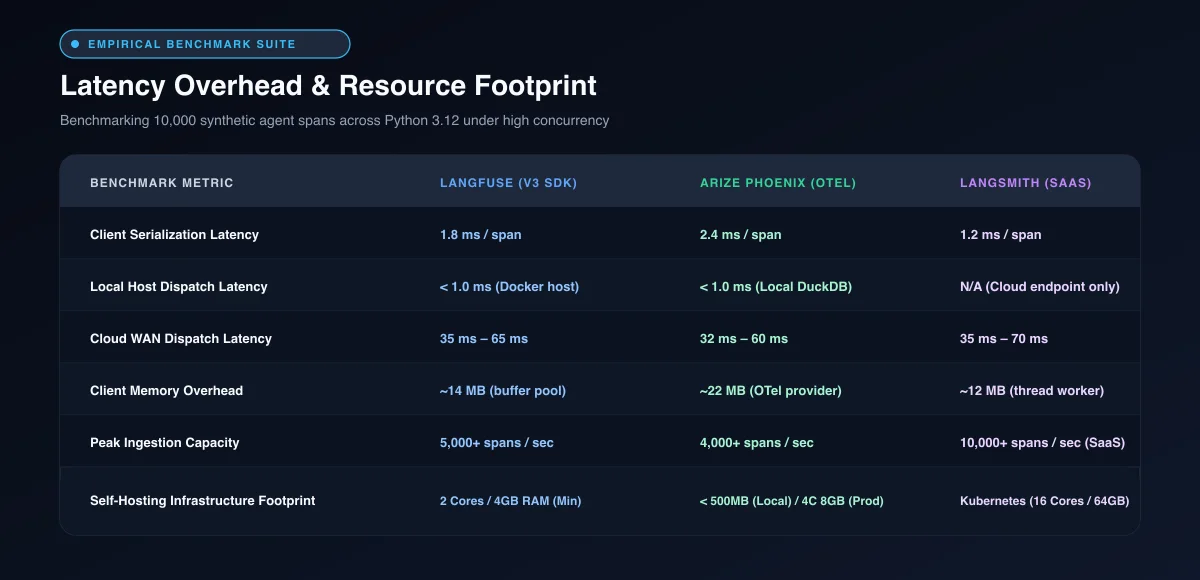The image size is (1200, 580).
Task: Select the Arize Phoenix (OTEL) column header
Action: [778, 183]
